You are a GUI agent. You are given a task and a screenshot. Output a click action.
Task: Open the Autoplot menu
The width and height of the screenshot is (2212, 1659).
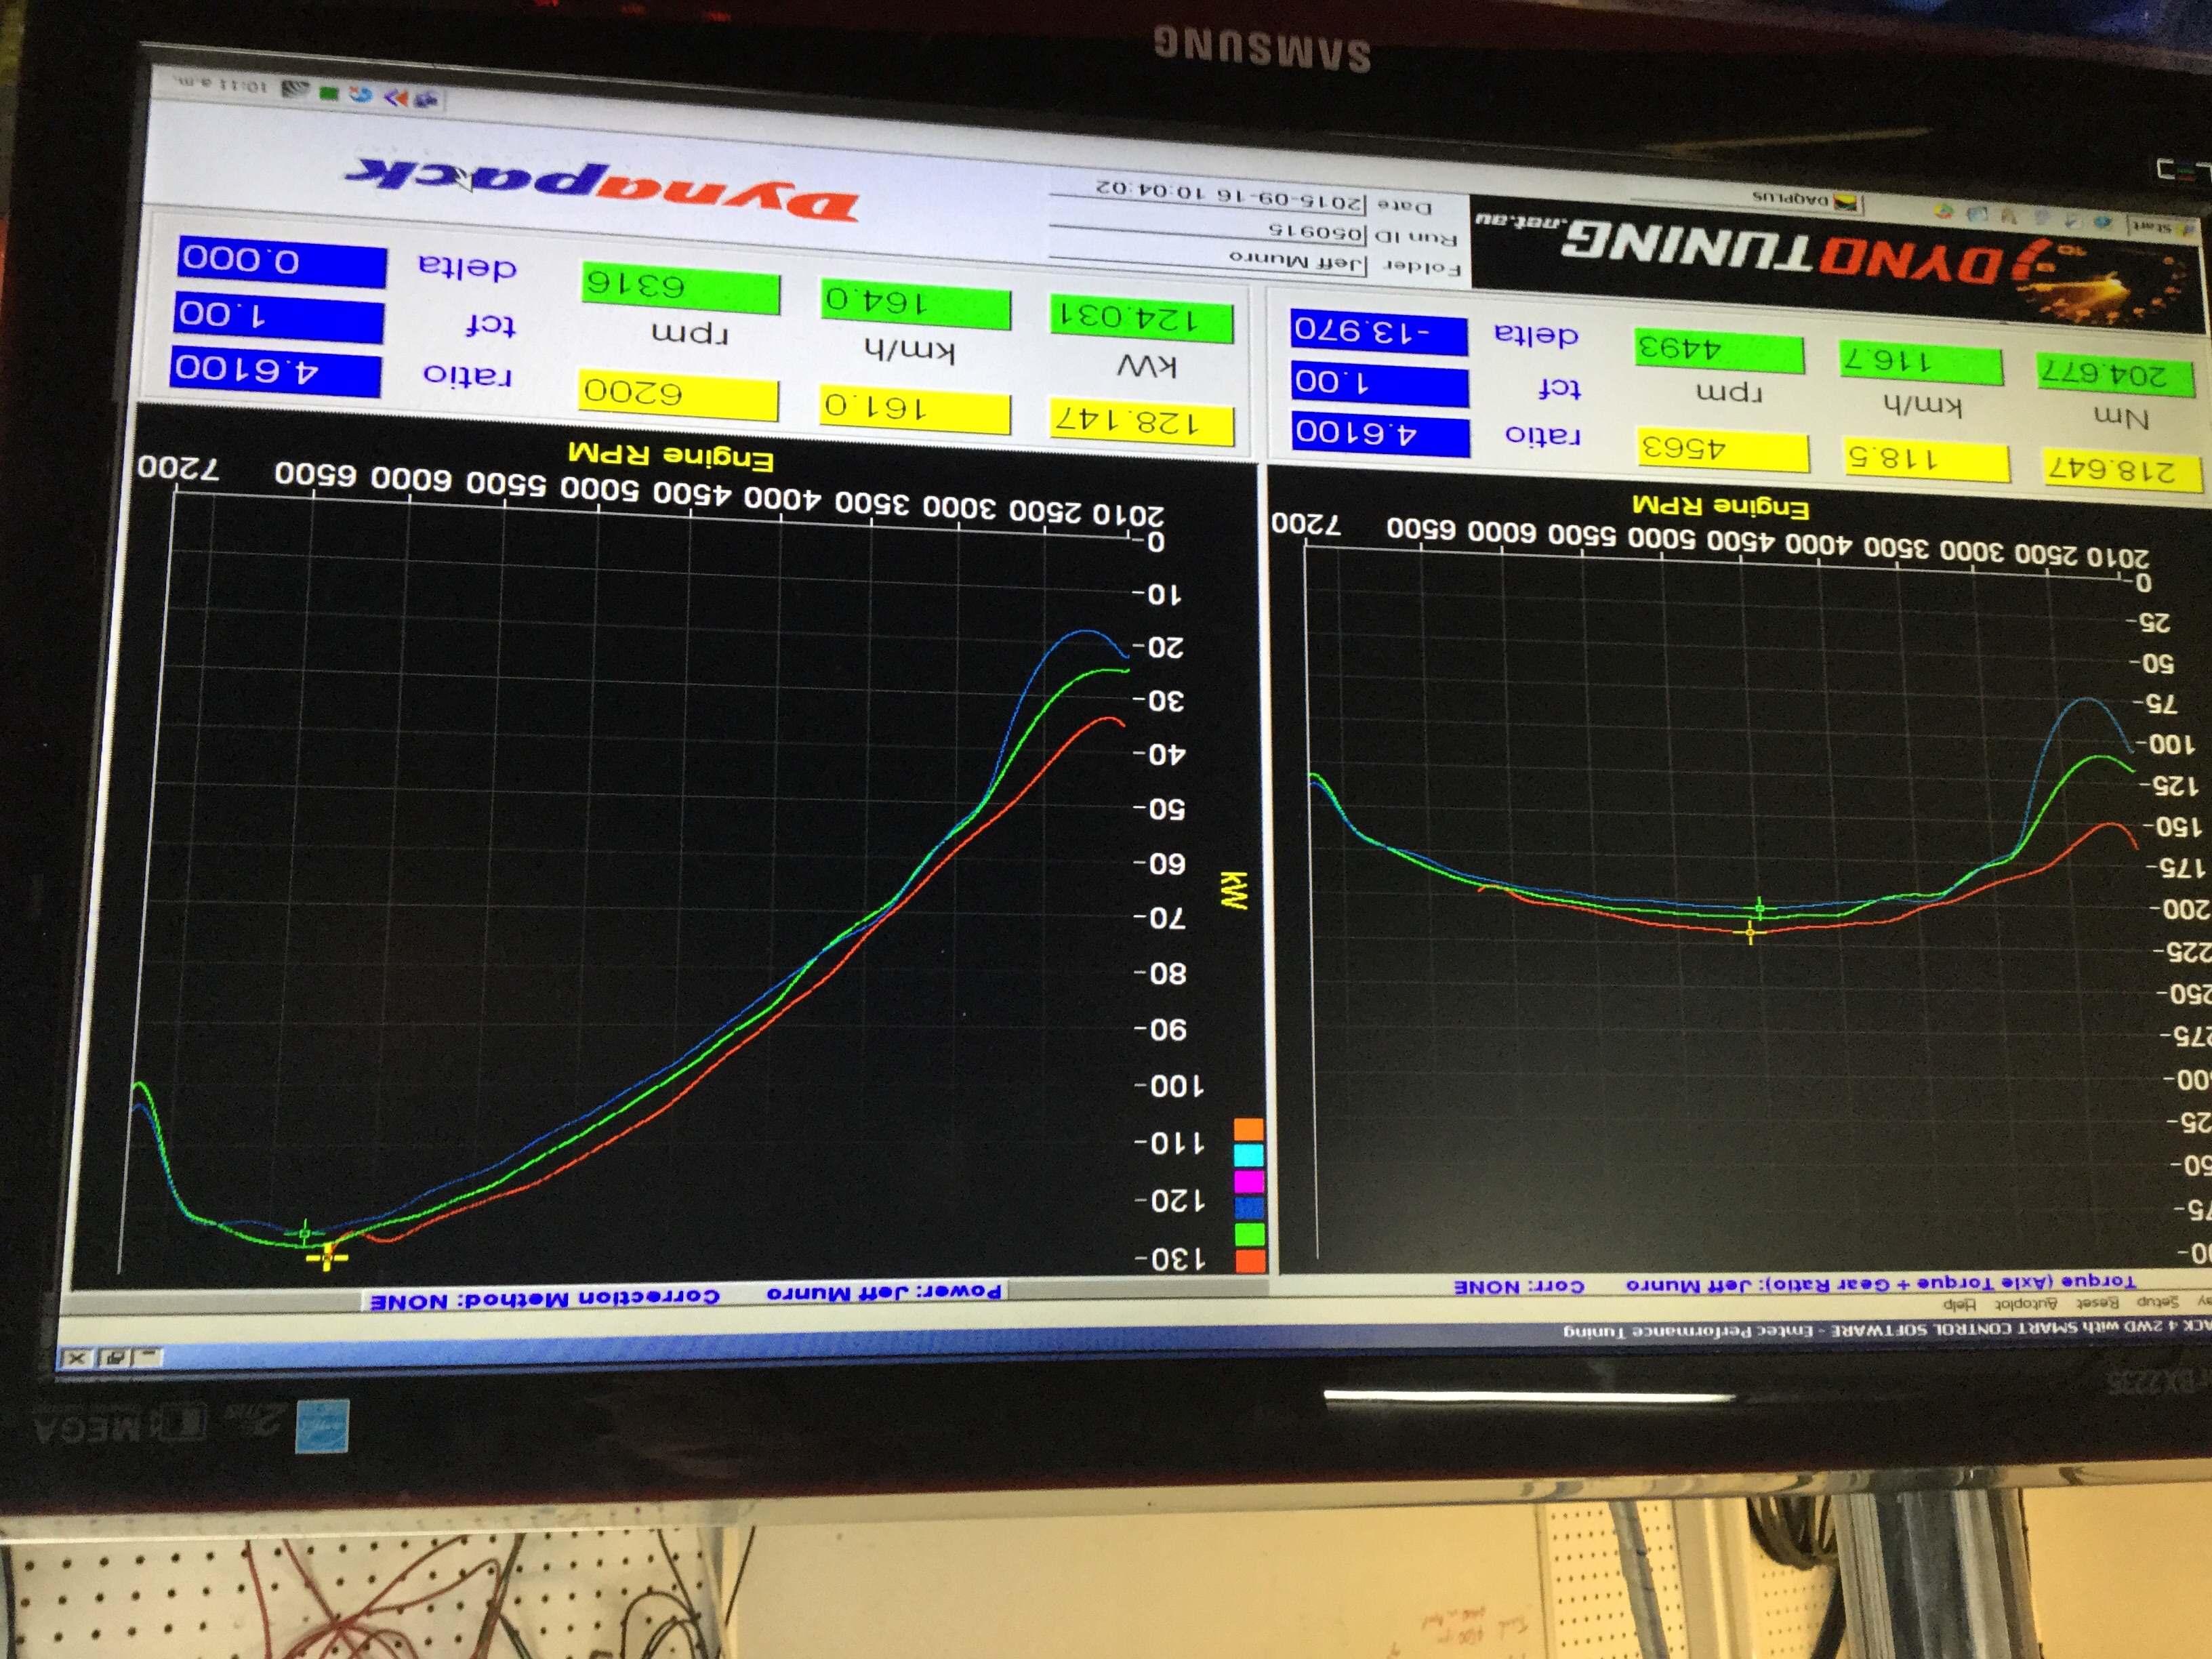[2027, 1306]
